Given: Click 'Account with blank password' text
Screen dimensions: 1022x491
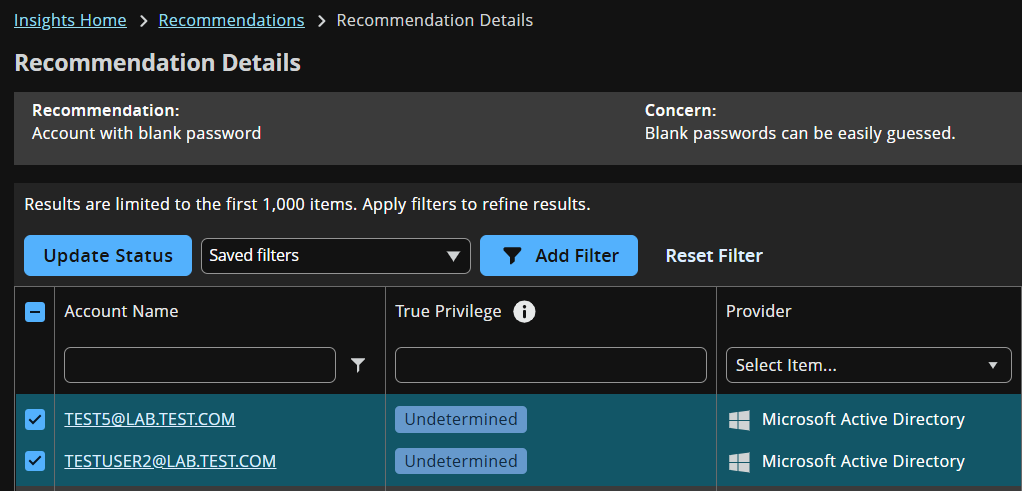Looking at the screenshot, I should (147, 134).
